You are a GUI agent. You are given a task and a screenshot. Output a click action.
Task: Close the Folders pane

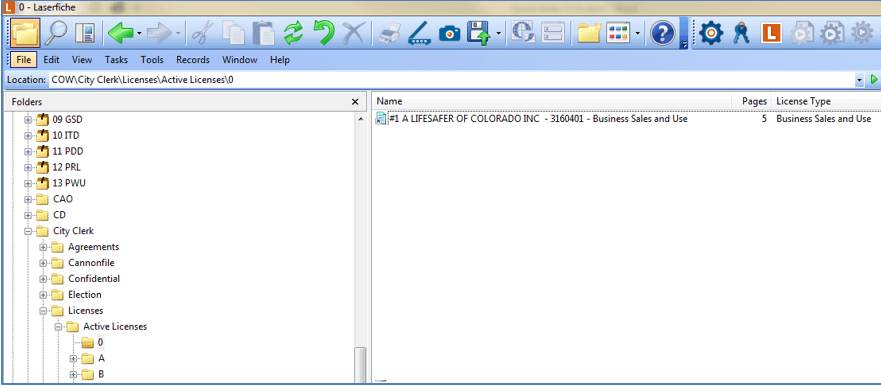pos(355,102)
